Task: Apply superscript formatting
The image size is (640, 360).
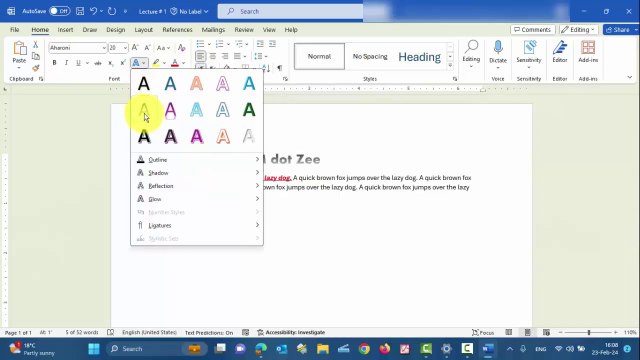Action: (122, 63)
